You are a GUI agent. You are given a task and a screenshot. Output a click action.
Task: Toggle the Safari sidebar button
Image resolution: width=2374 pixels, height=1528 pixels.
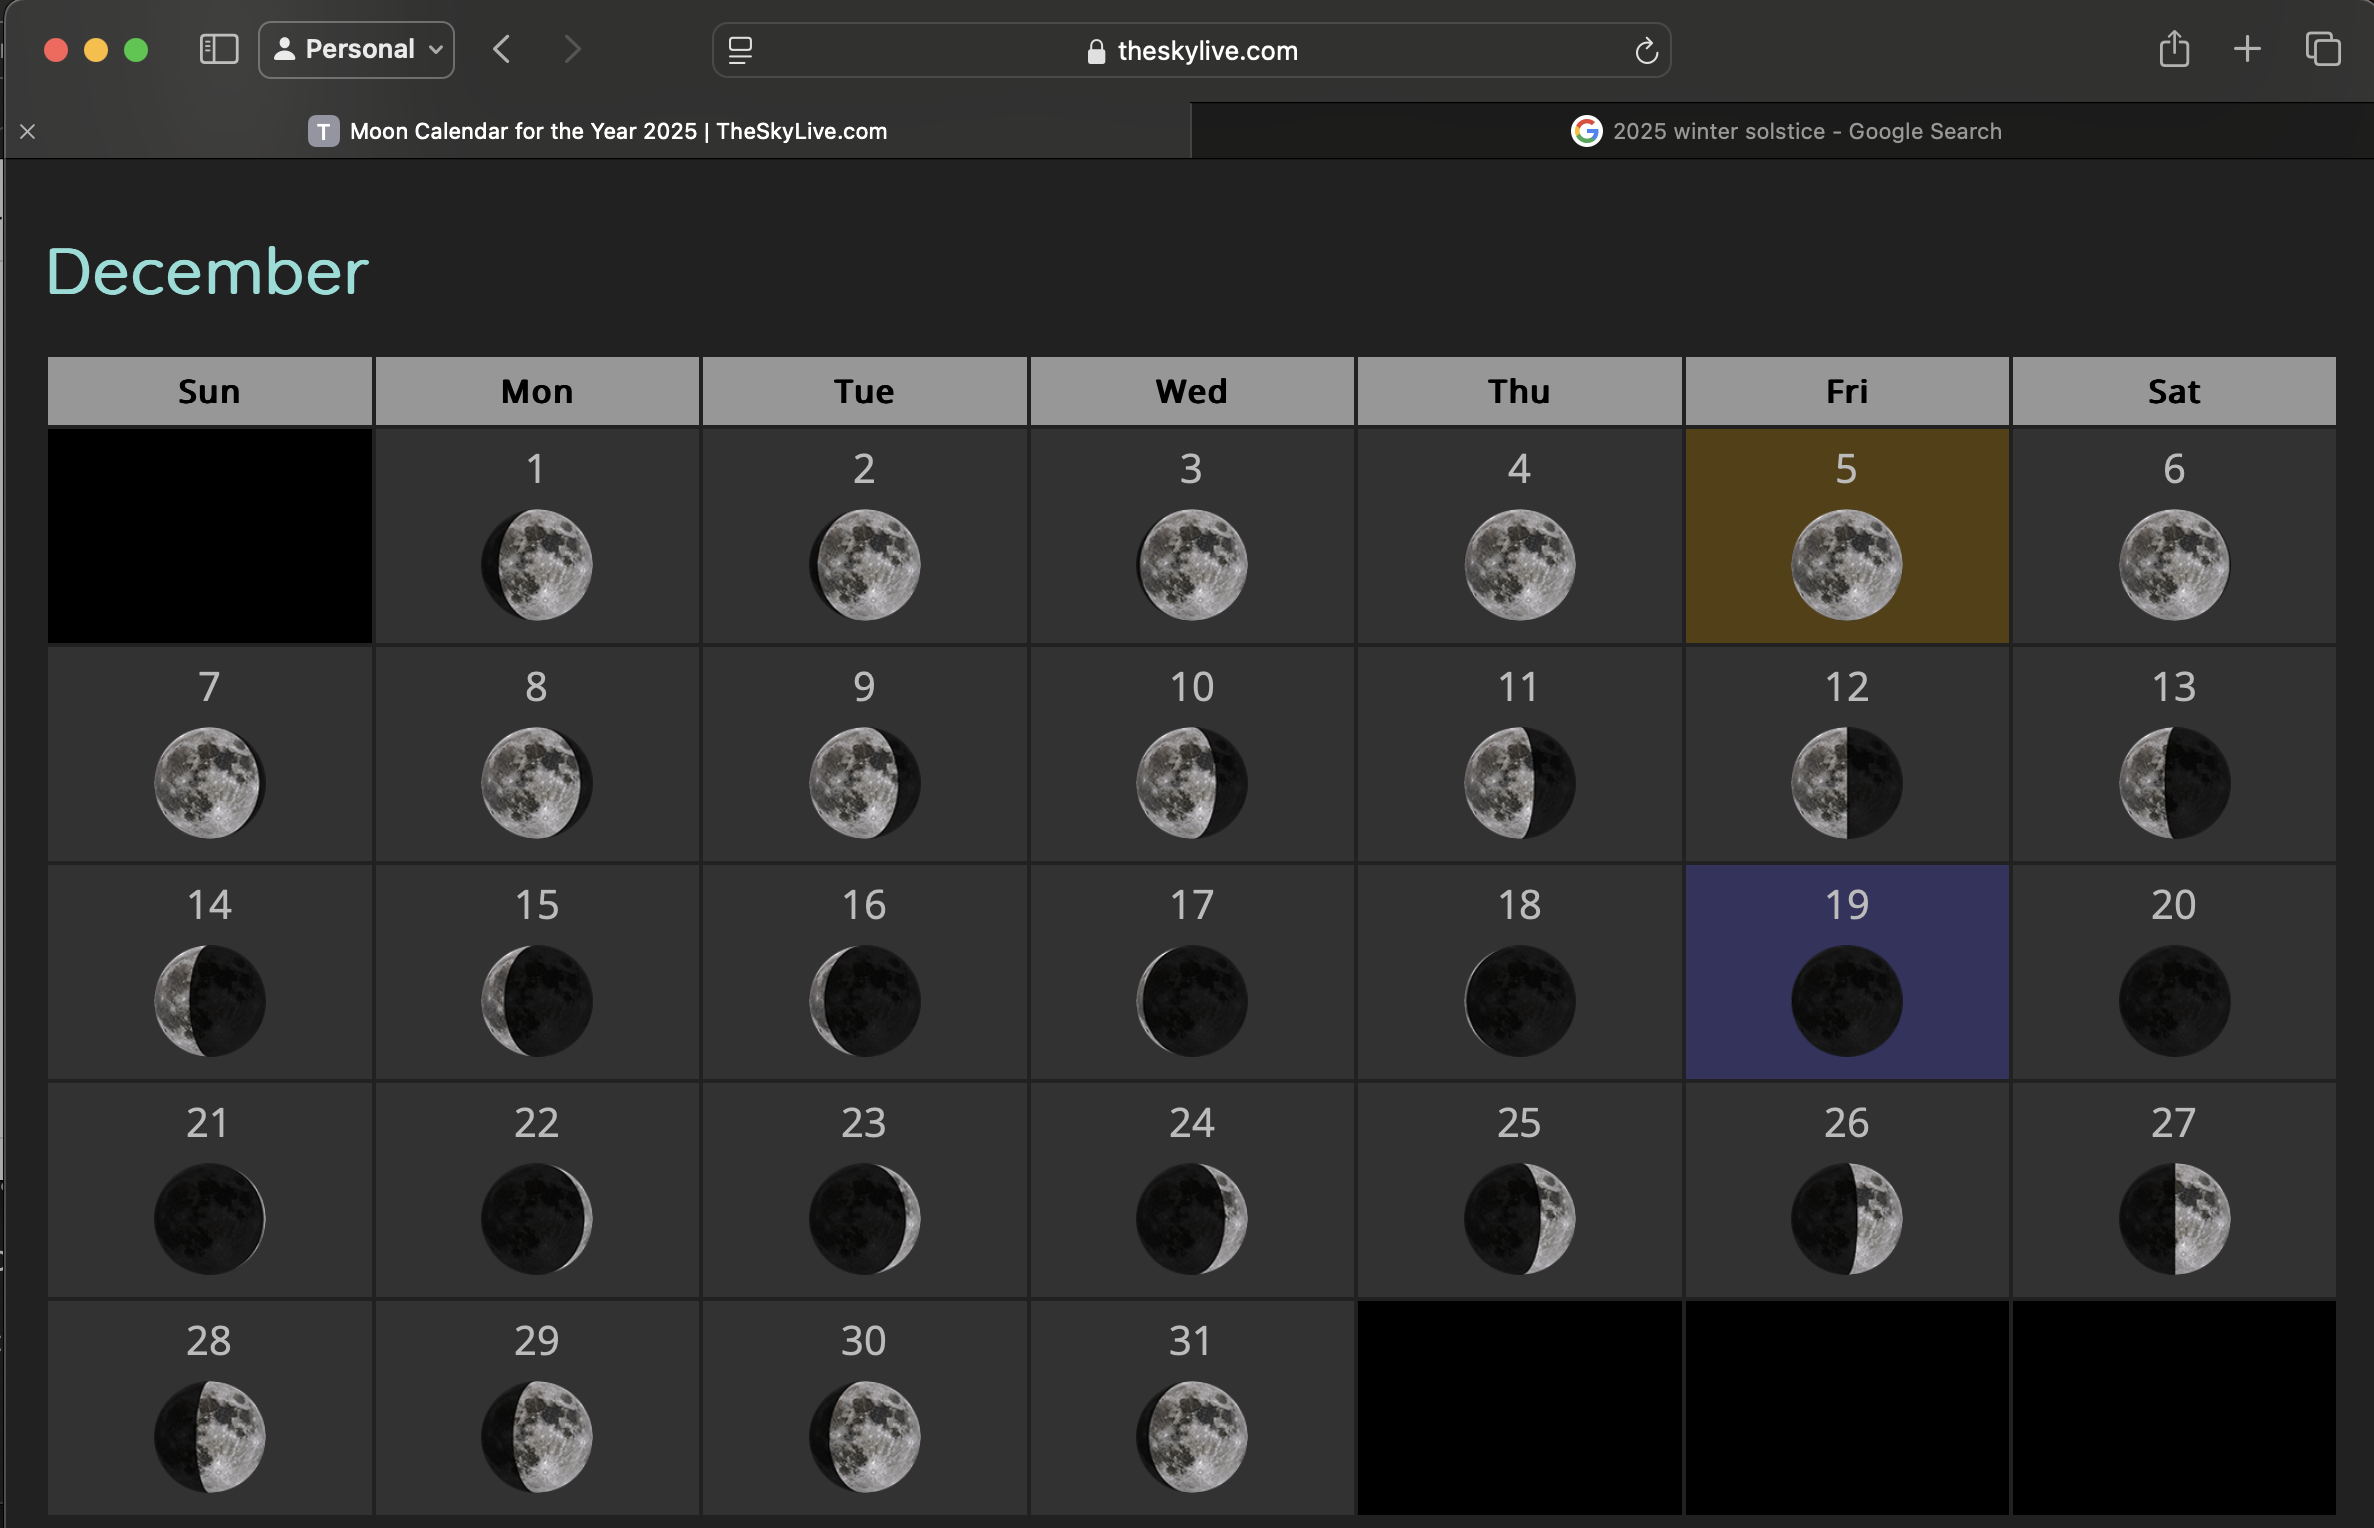coord(219,49)
